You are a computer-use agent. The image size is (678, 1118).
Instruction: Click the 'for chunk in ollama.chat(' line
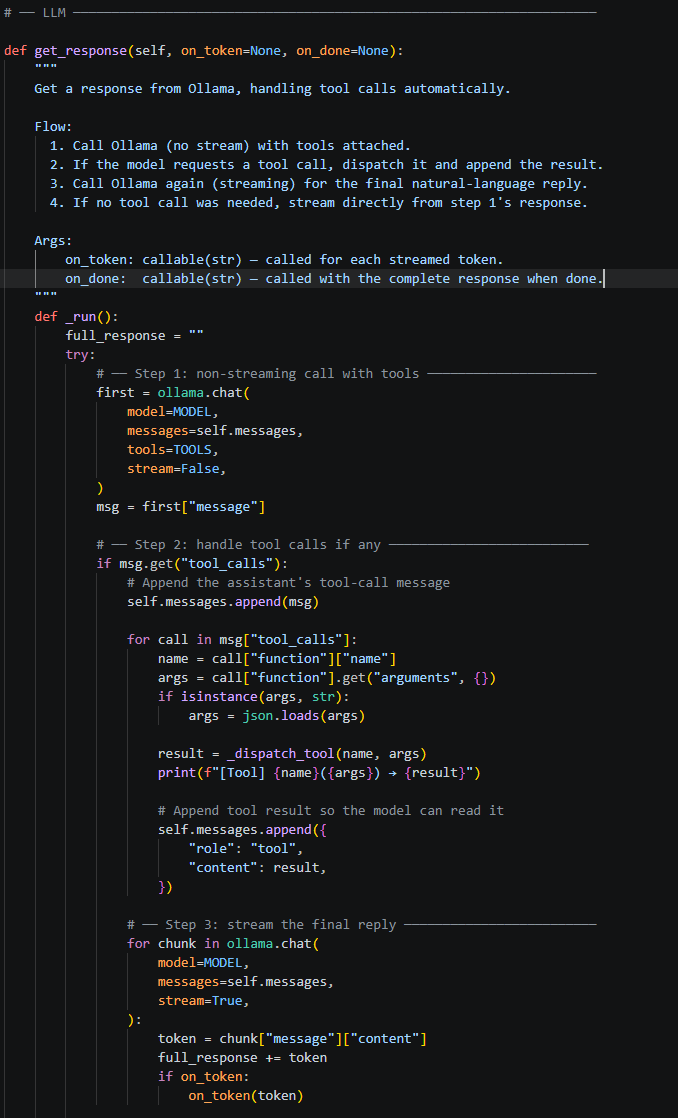223,944
